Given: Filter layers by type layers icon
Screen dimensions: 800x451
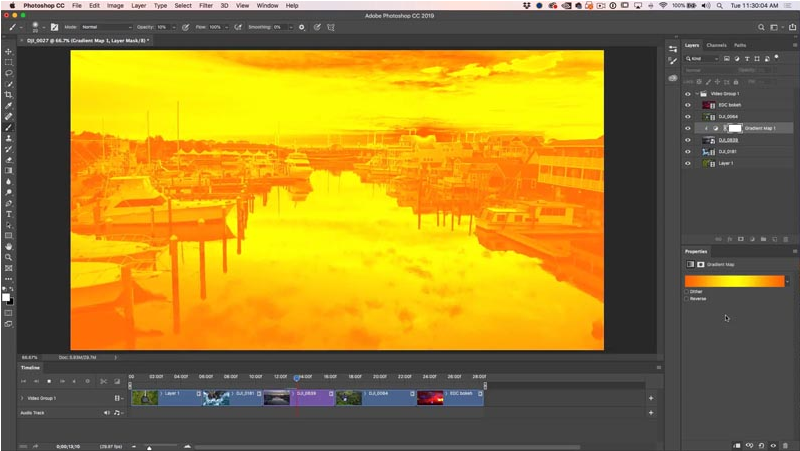Looking at the screenshot, I should tap(747, 59).
